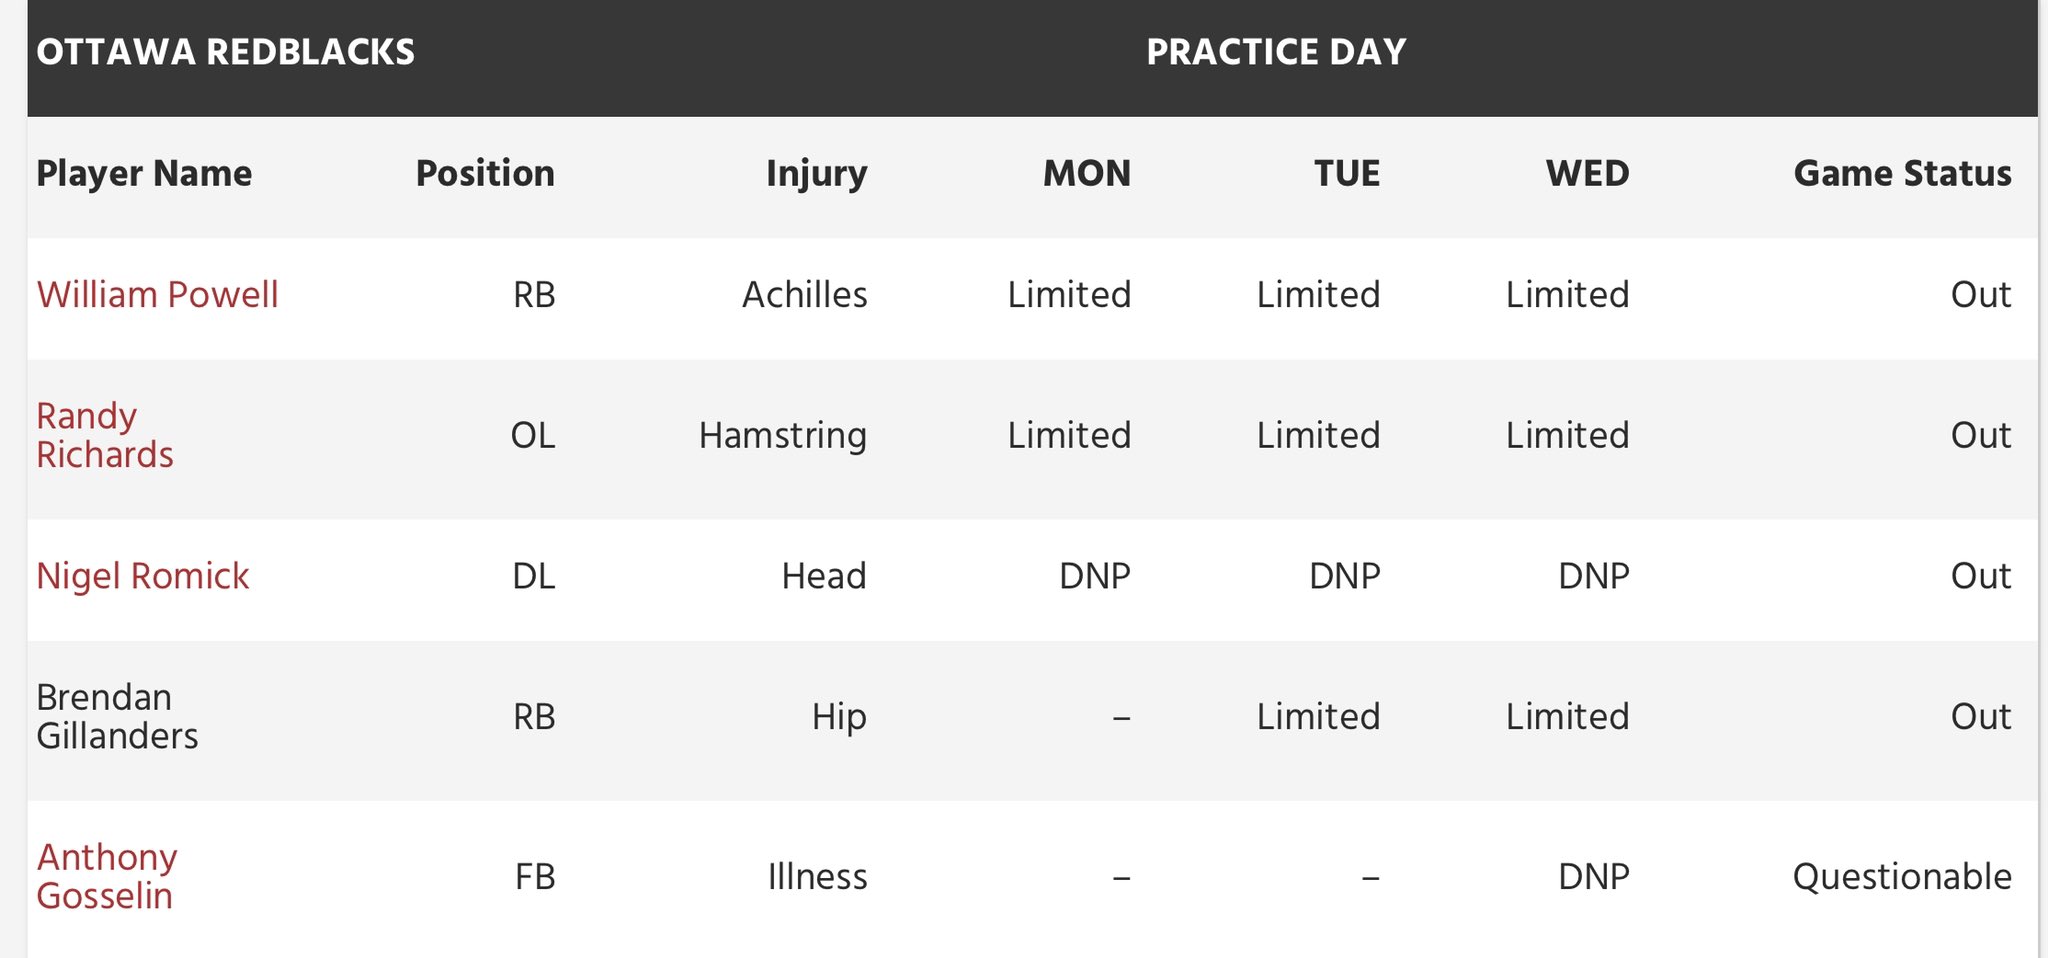Open Randy Richards player link
The image size is (2048, 958).
[x=105, y=435]
